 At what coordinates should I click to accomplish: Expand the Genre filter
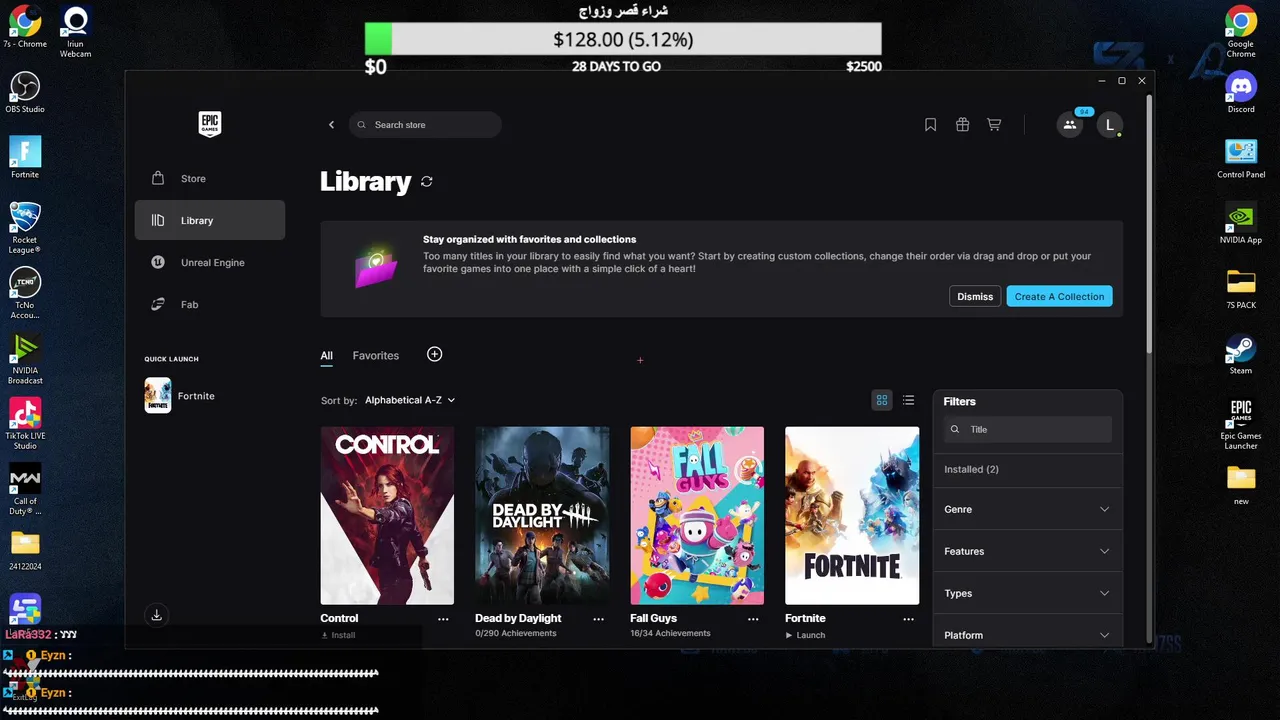click(x=1028, y=509)
